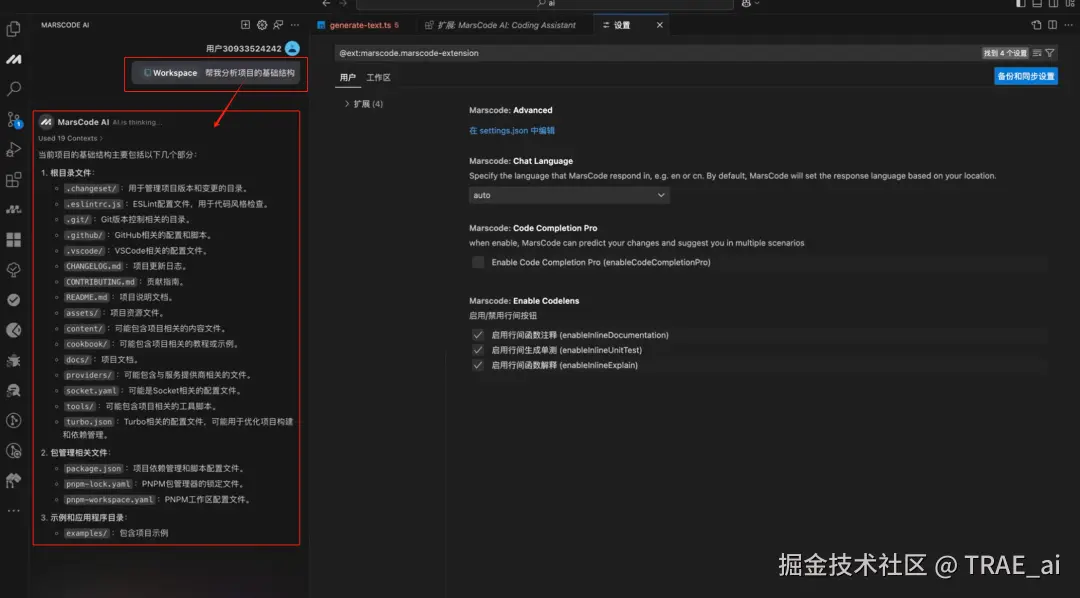This screenshot has width=1080, height=598.
Task: Select the 工作区 settings scope tab
Action: [379, 77]
